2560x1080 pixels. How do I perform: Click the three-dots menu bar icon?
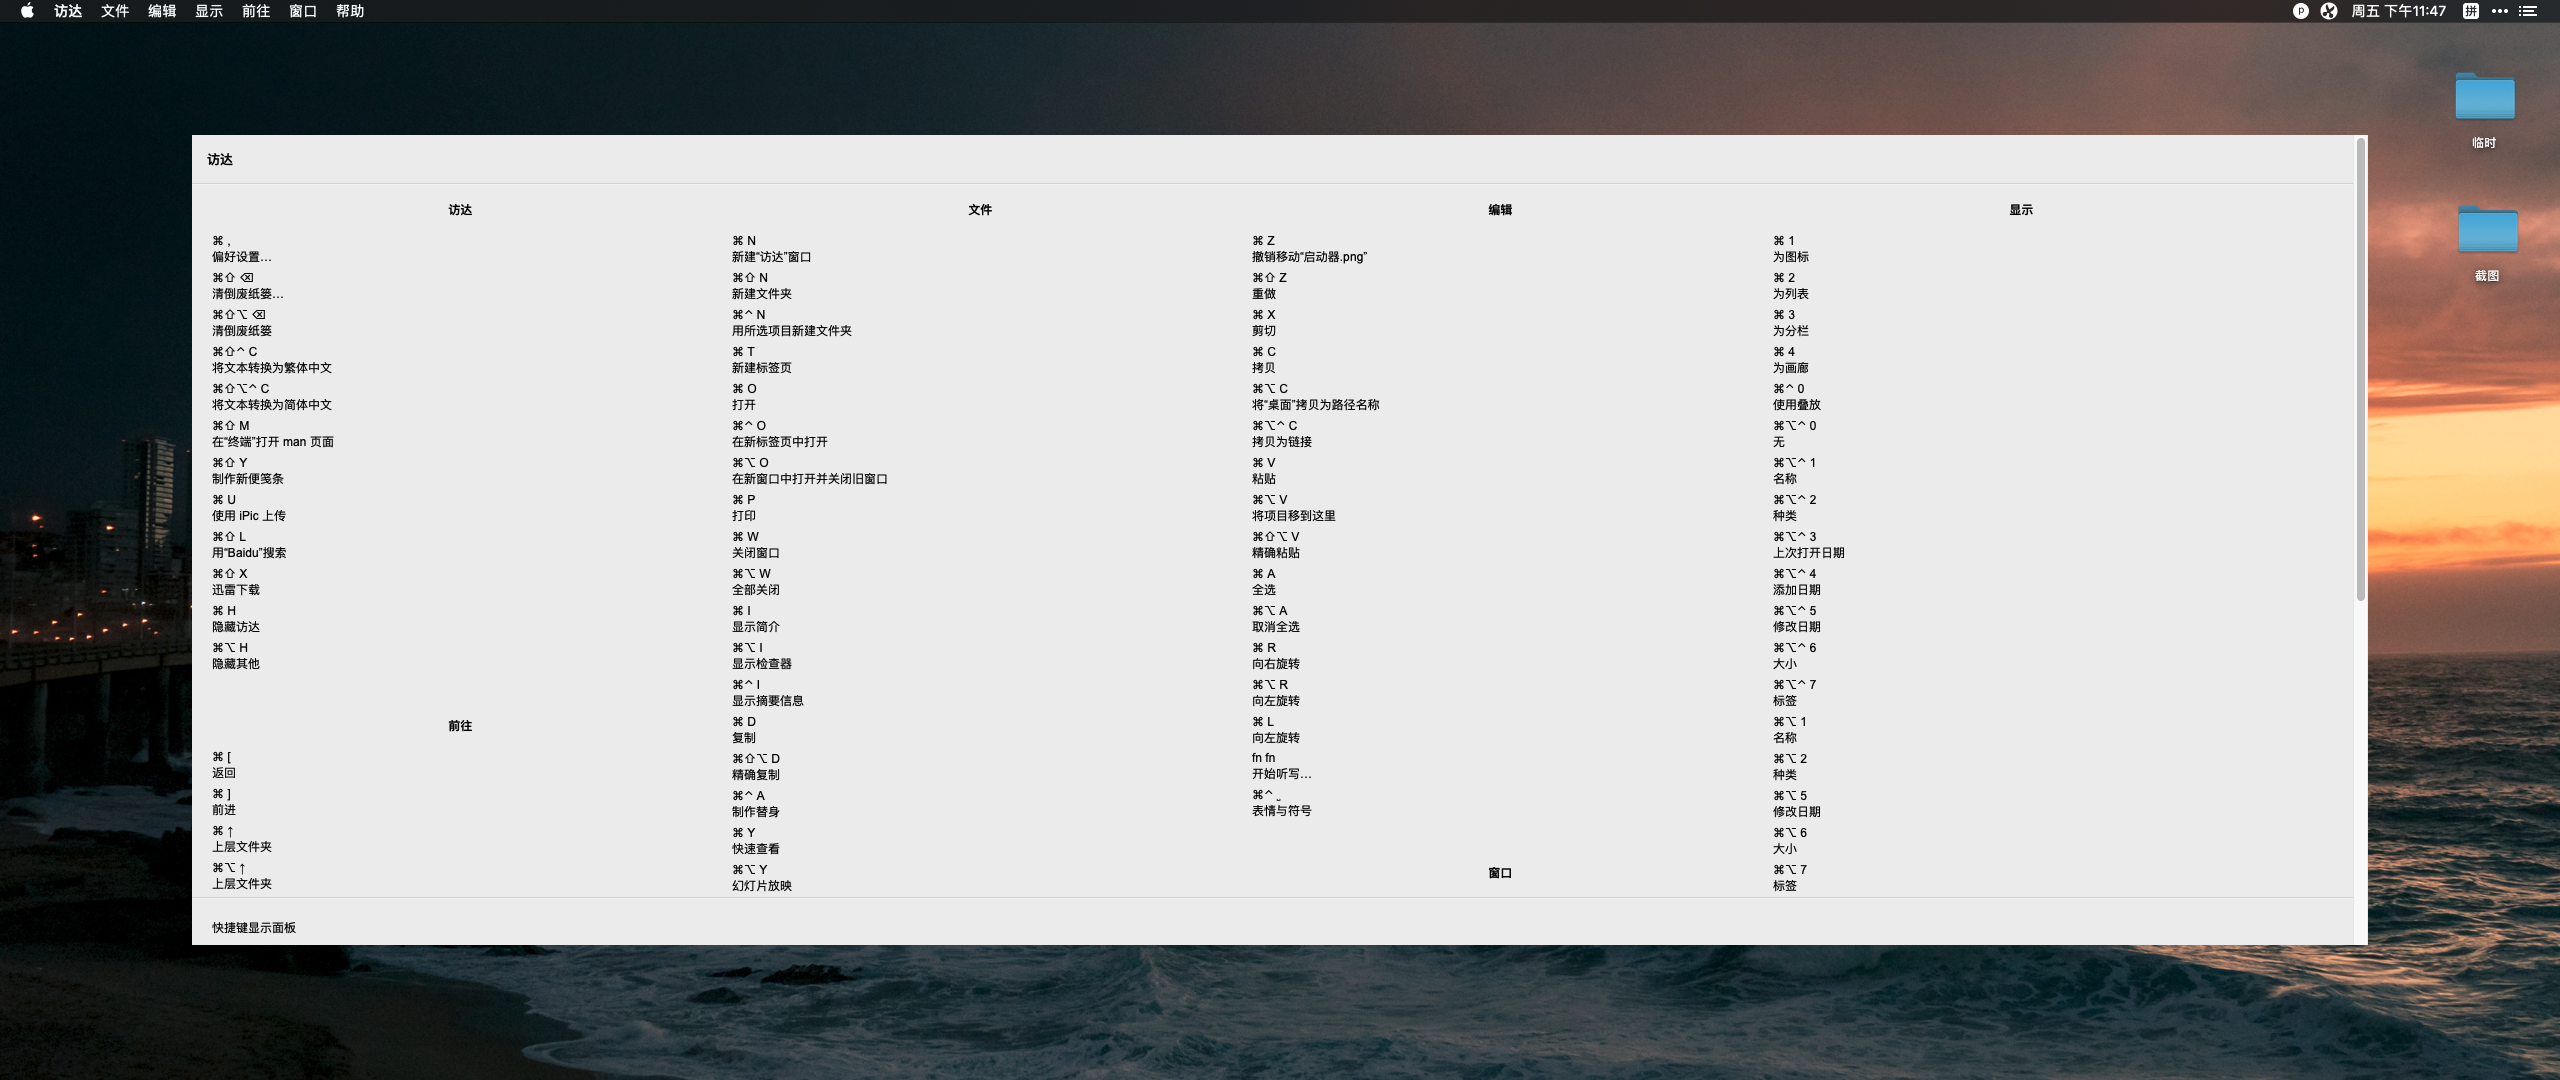click(x=2500, y=11)
